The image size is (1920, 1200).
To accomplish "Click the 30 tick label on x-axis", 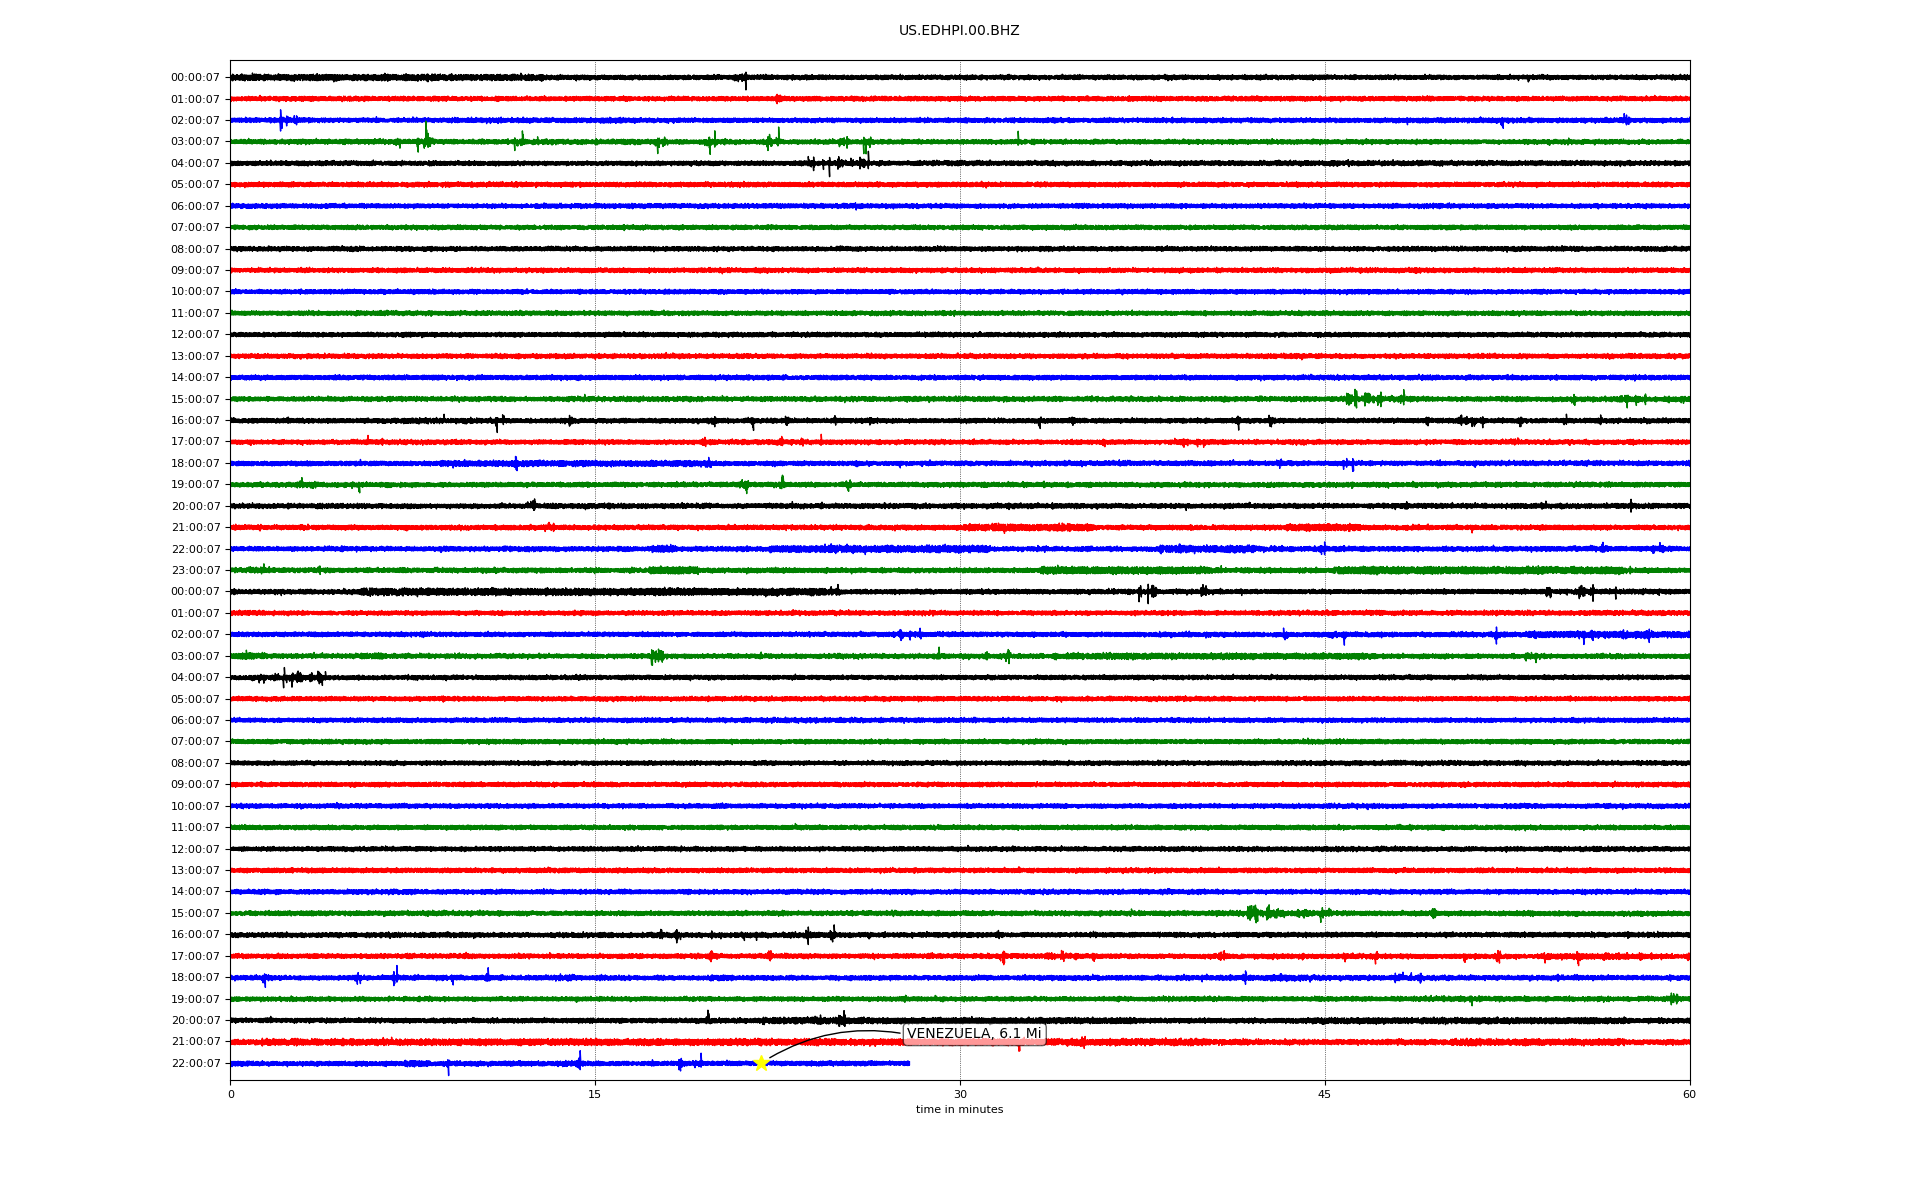I will click(x=960, y=1094).
